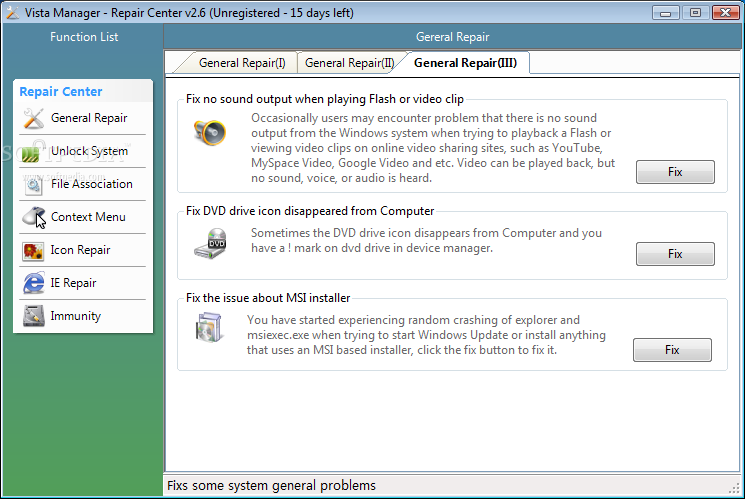745x499 pixels.
Task: Click the status bar 'Fixs some system' text
Action: tap(271, 485)
